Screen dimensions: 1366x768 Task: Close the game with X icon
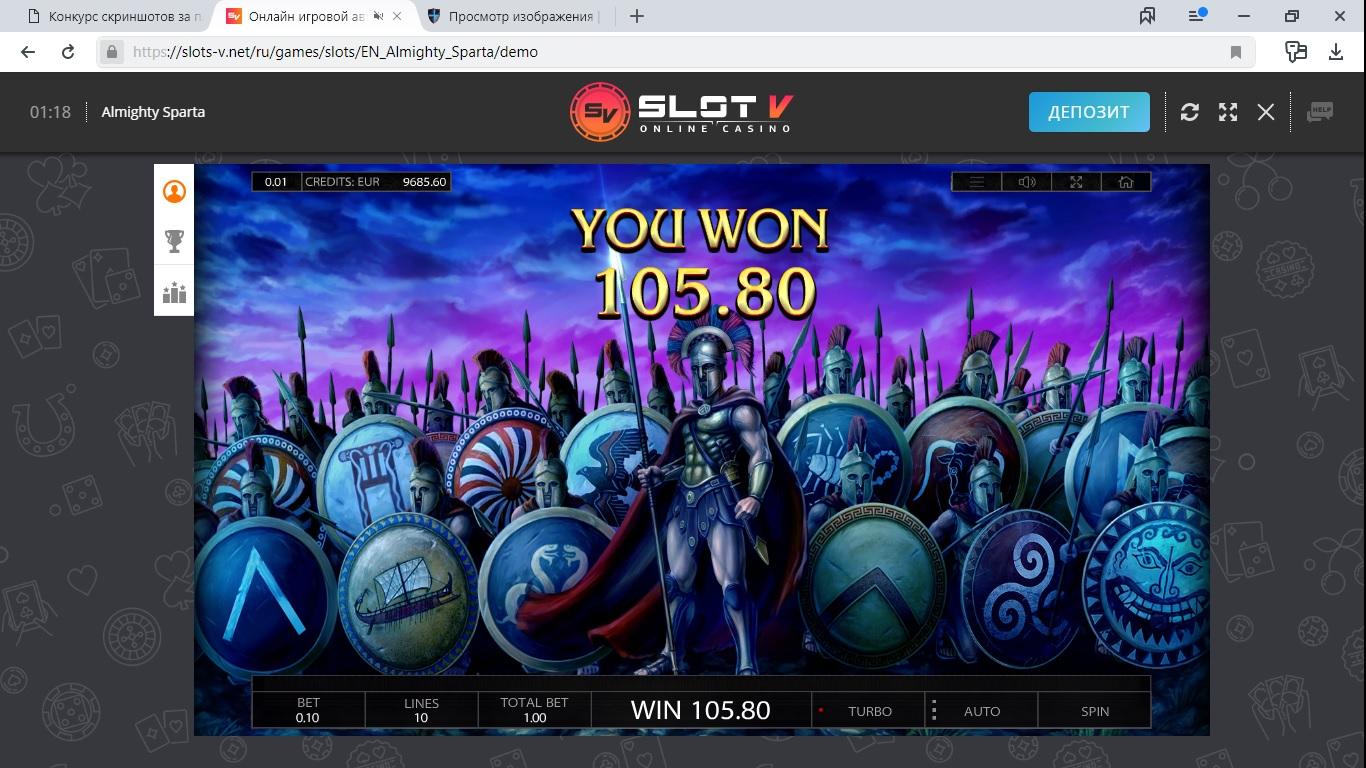tap(1266, 112)
